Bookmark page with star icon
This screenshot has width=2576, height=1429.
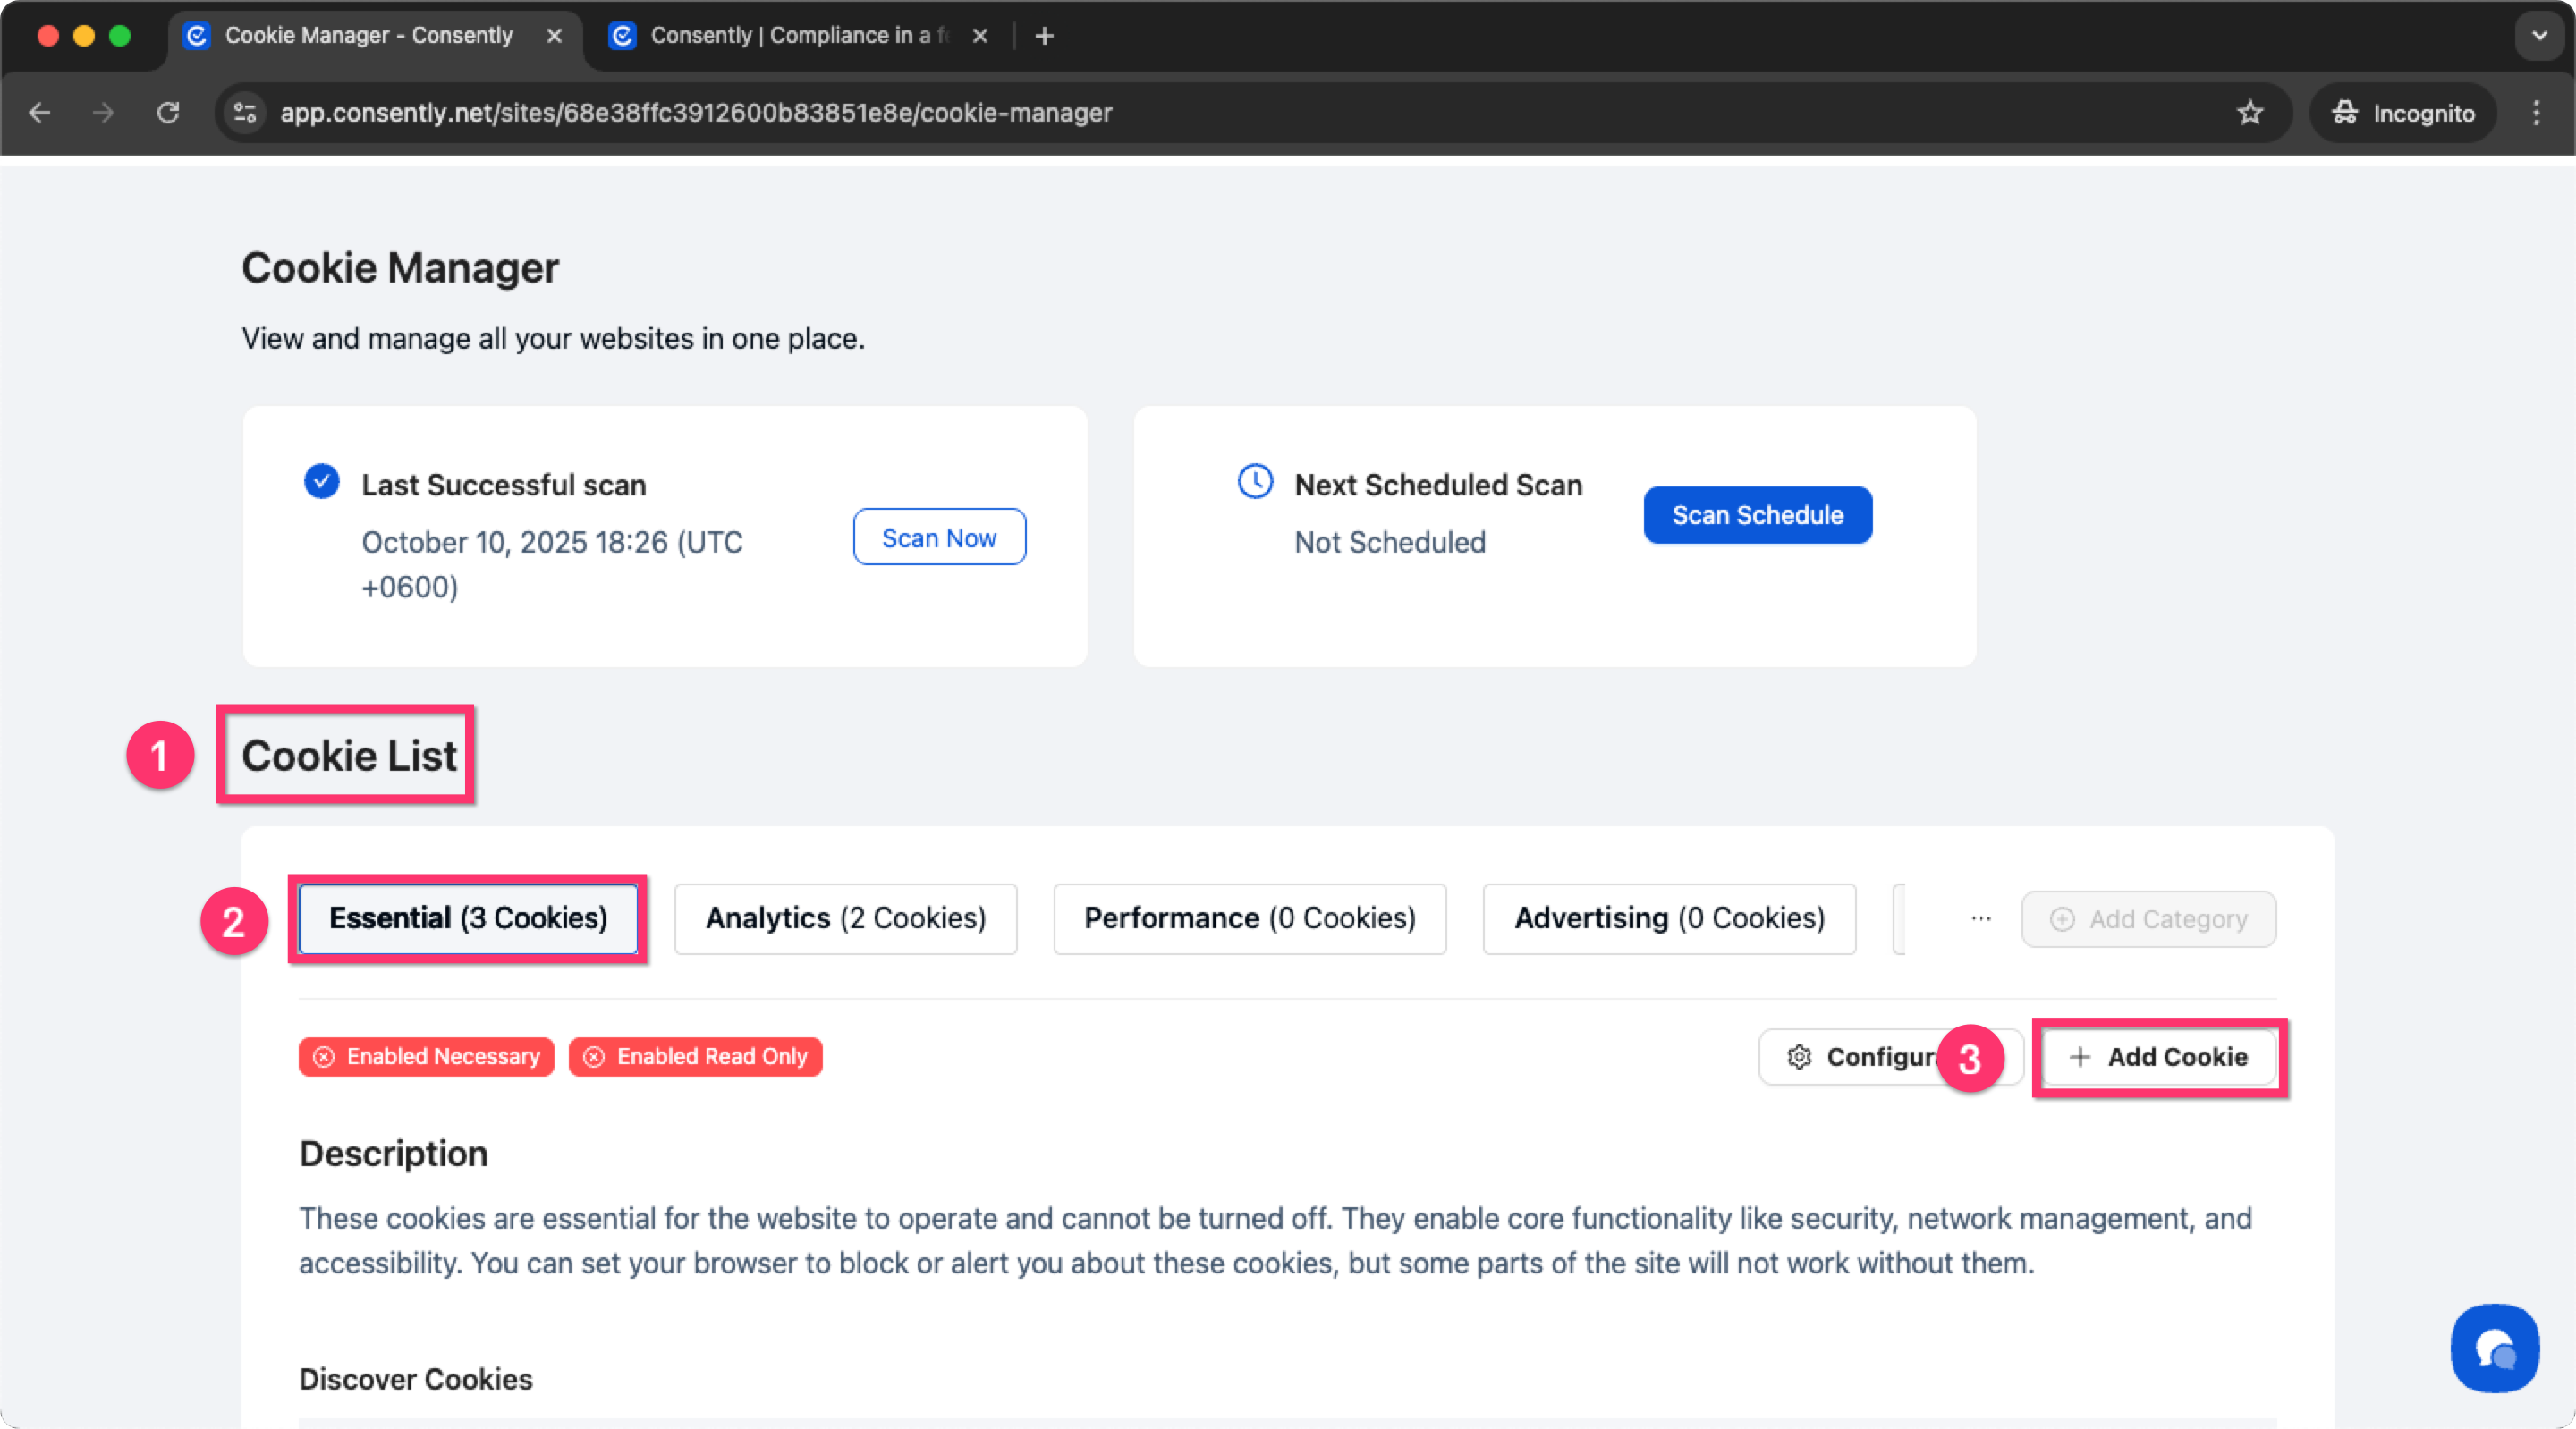tap(2250, 113)
